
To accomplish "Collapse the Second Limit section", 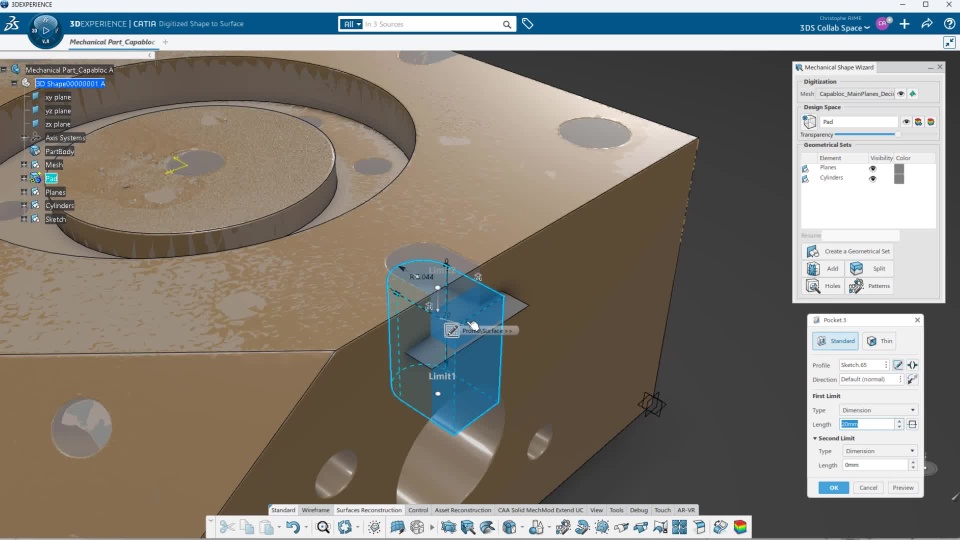I will tap(815, 438).
